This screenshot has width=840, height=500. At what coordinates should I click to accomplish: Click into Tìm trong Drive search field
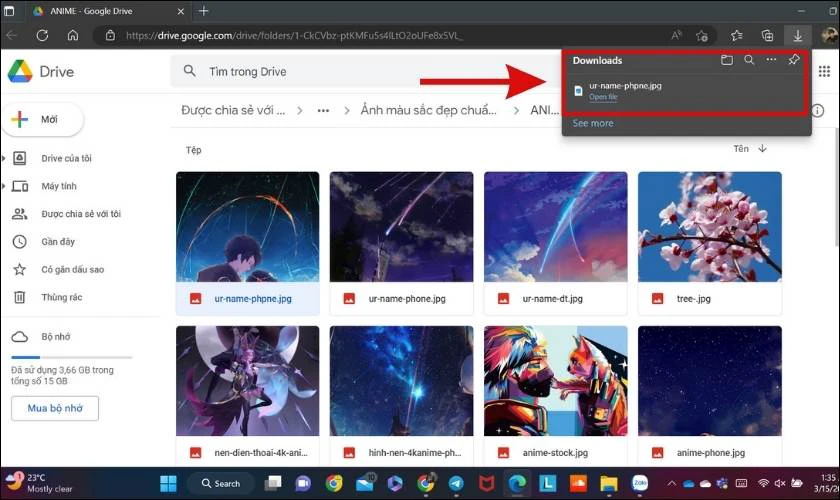click(364, 71)
